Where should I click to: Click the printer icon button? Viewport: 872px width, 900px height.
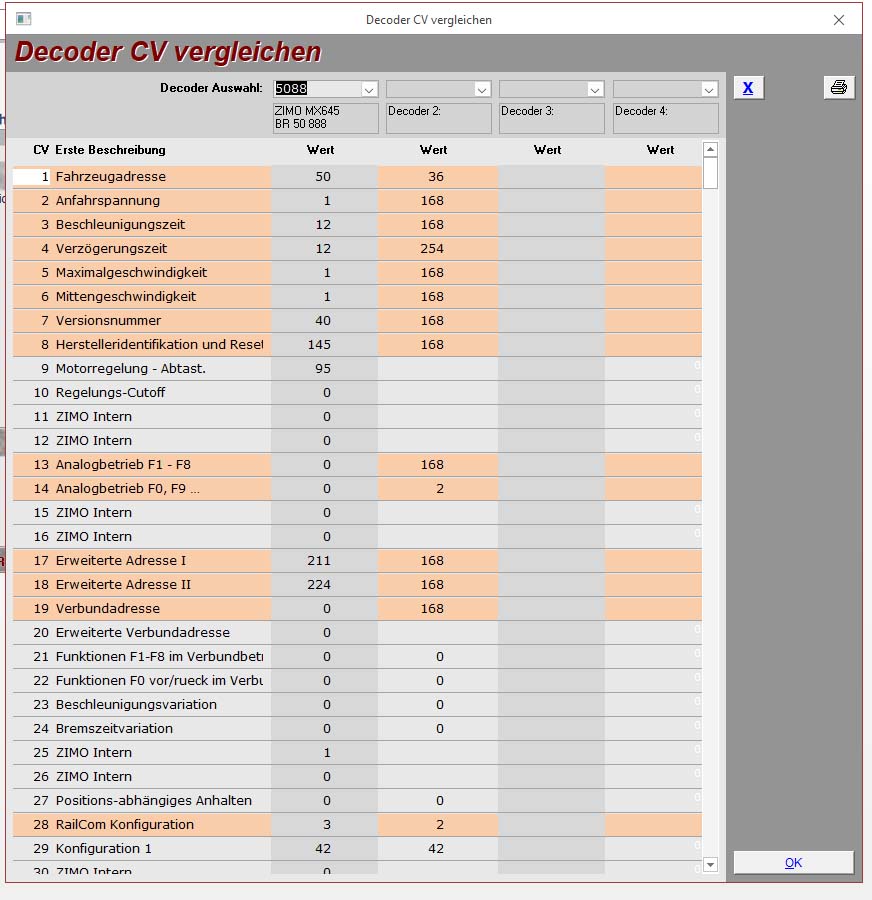839,87
